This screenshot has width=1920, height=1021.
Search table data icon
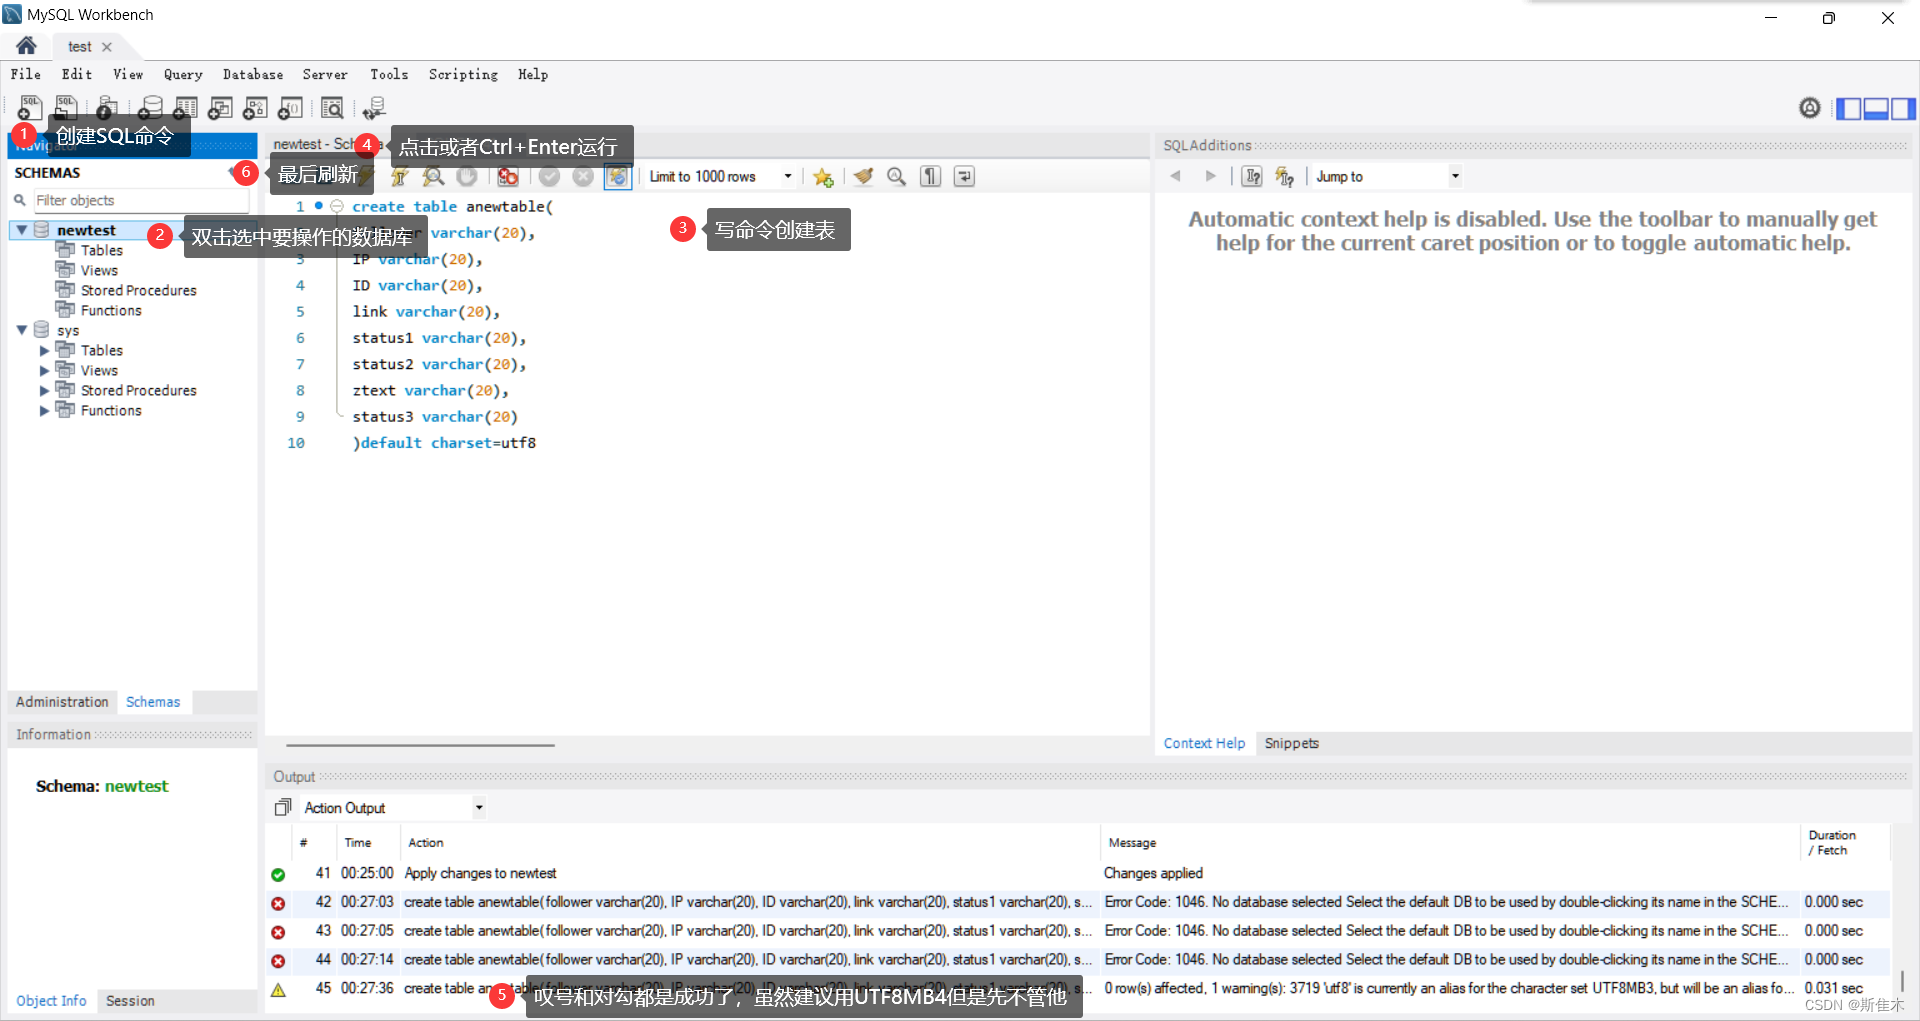[x=332, y=107]
